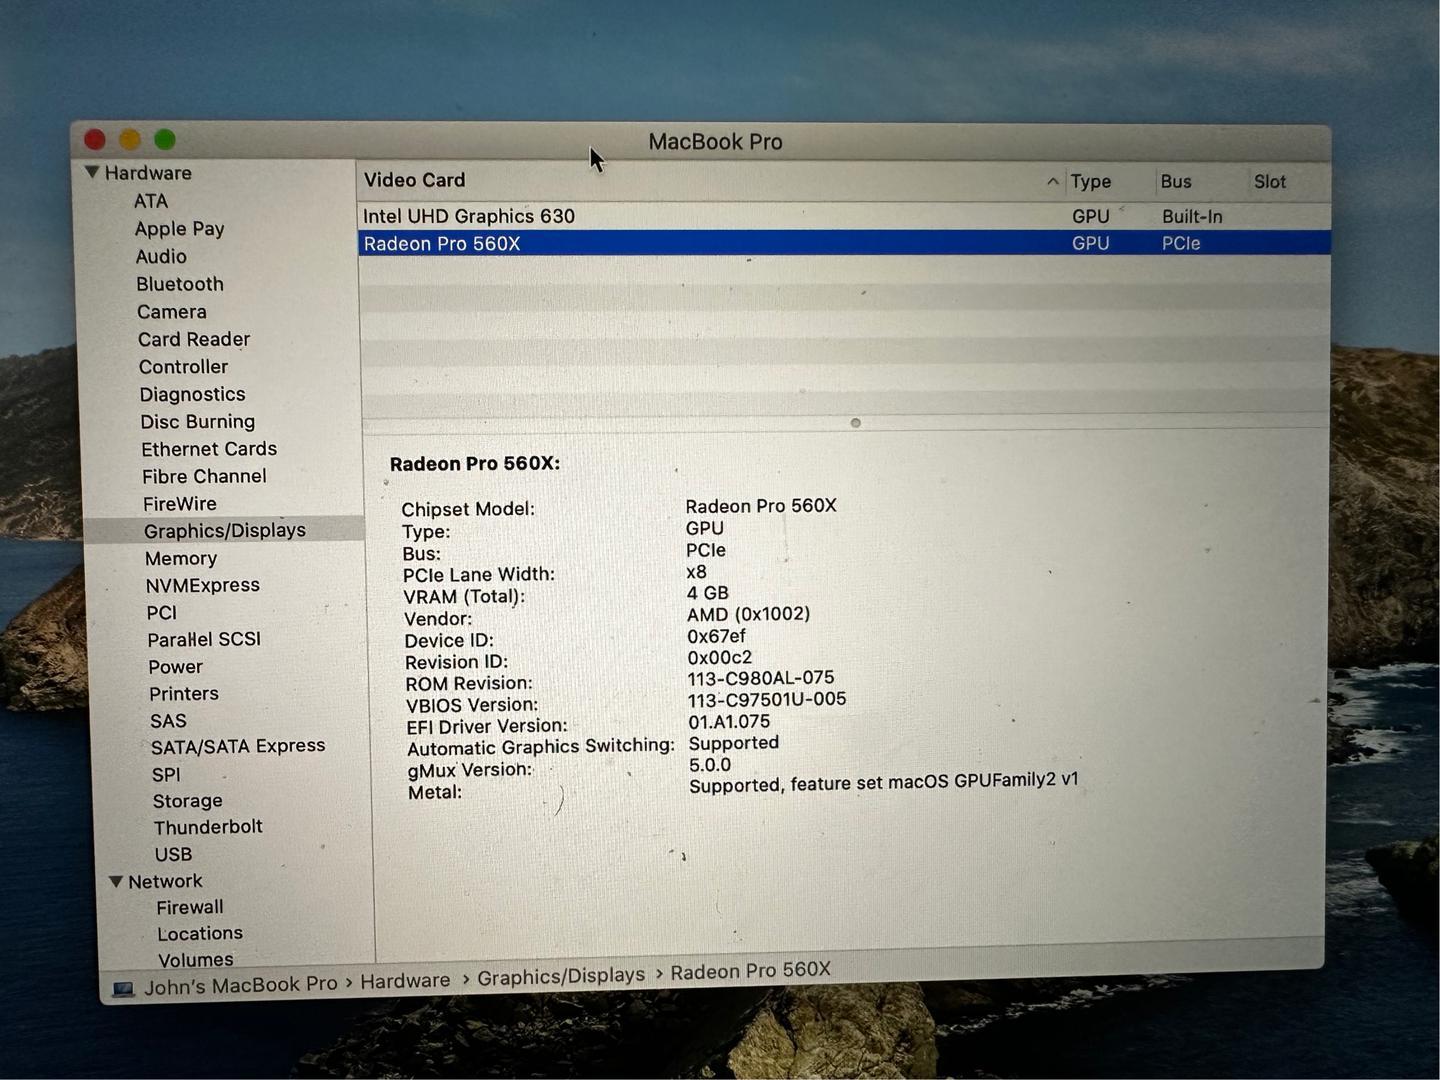Image resolution: width=1440 pixels, height=1080 pixels.
Task: Click the Radeon Pro 560X: detail heading
Action: click(x=475, y=464)
